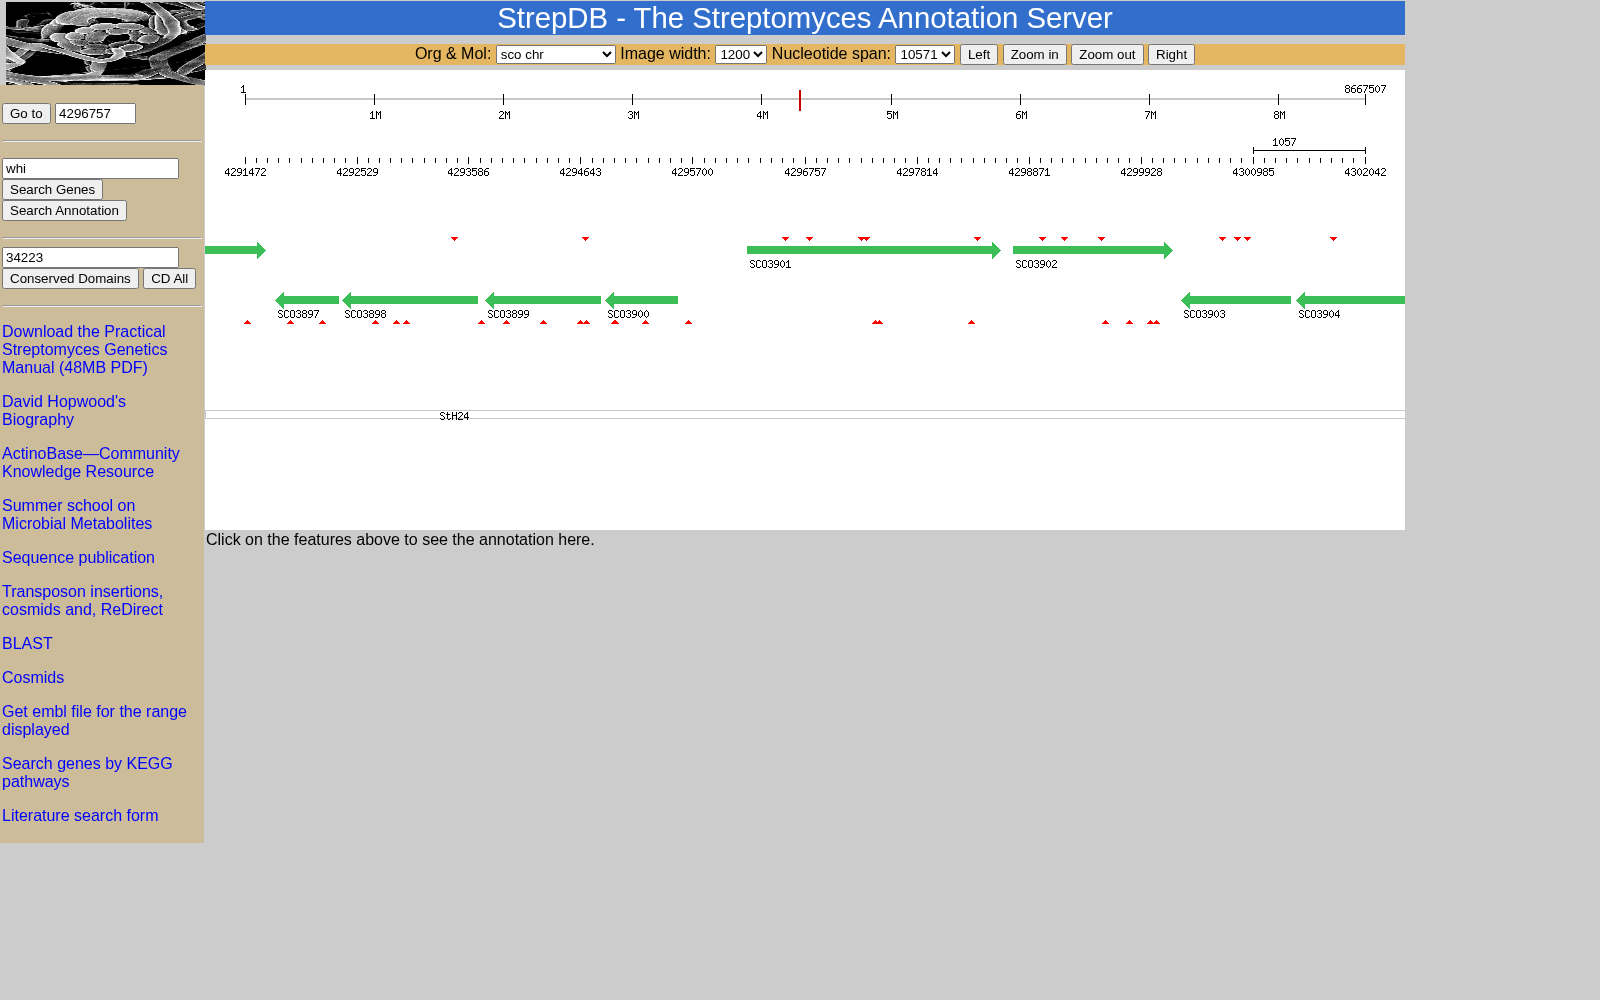Click the 4296757 label on the detail ruler
The image size is (1600, 1000).
(805, 172)
